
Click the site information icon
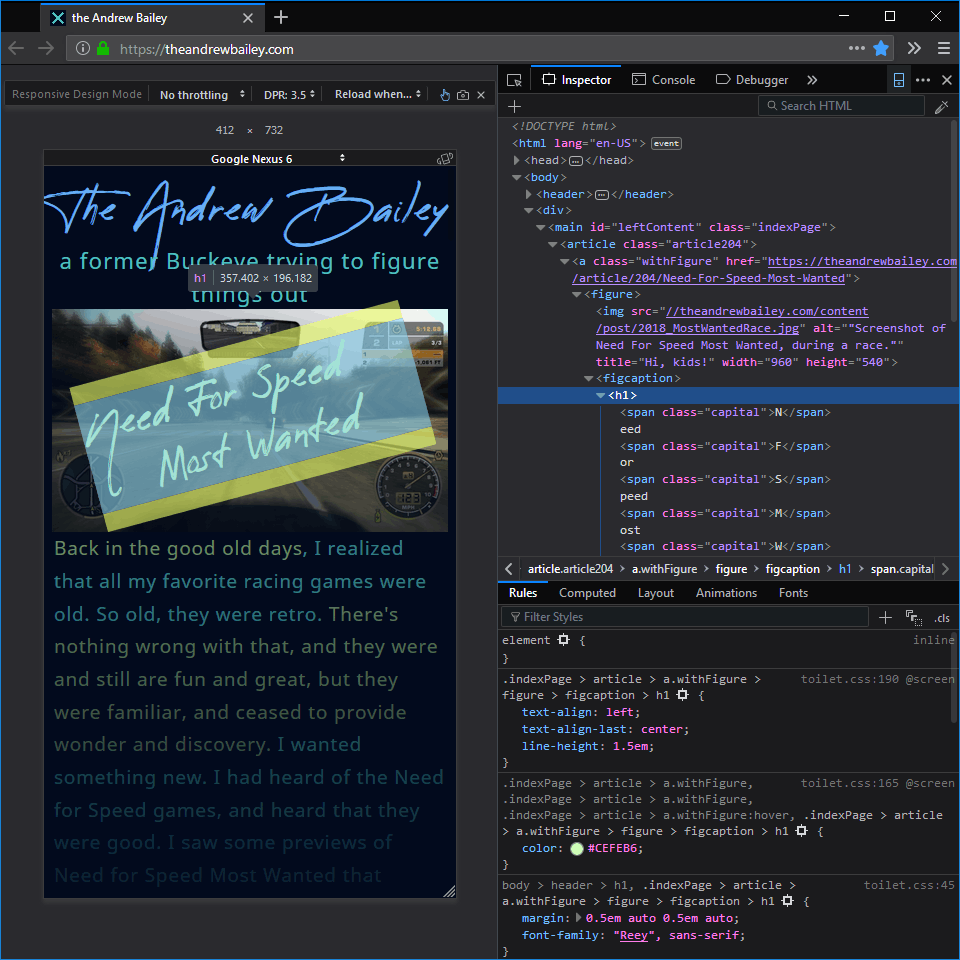(83, 48)
